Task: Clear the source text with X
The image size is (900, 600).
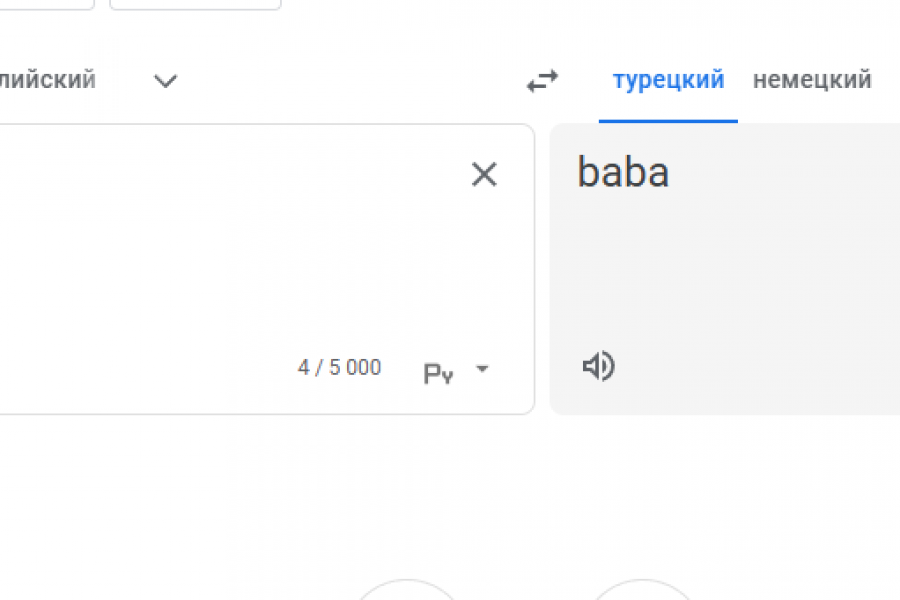Action: pos(484,175)
